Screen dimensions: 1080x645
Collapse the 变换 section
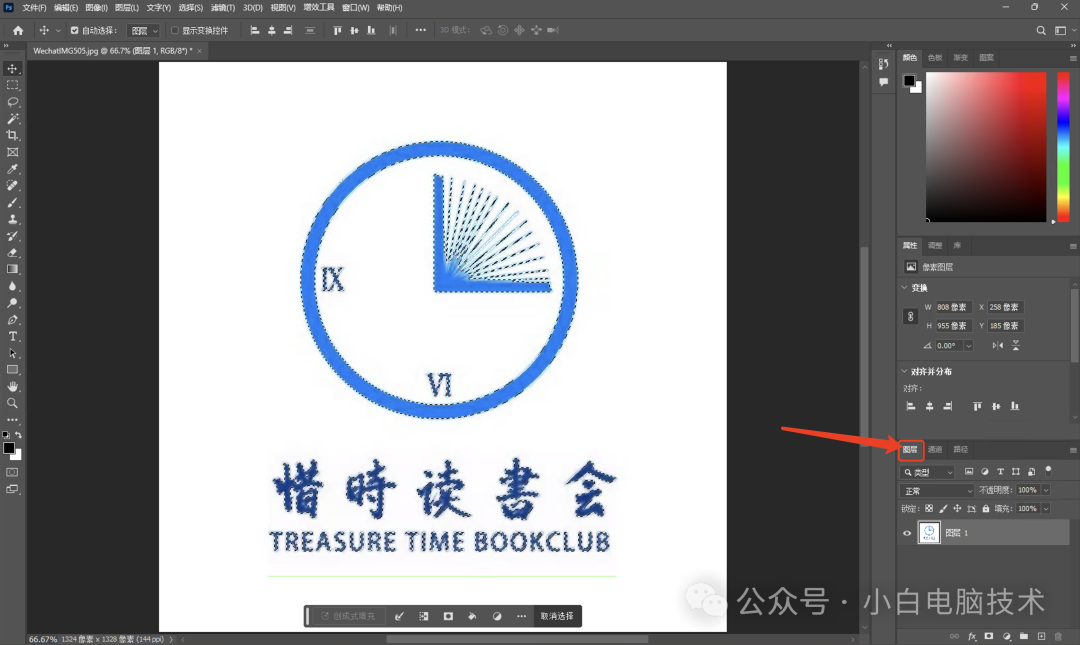point(904,287)
